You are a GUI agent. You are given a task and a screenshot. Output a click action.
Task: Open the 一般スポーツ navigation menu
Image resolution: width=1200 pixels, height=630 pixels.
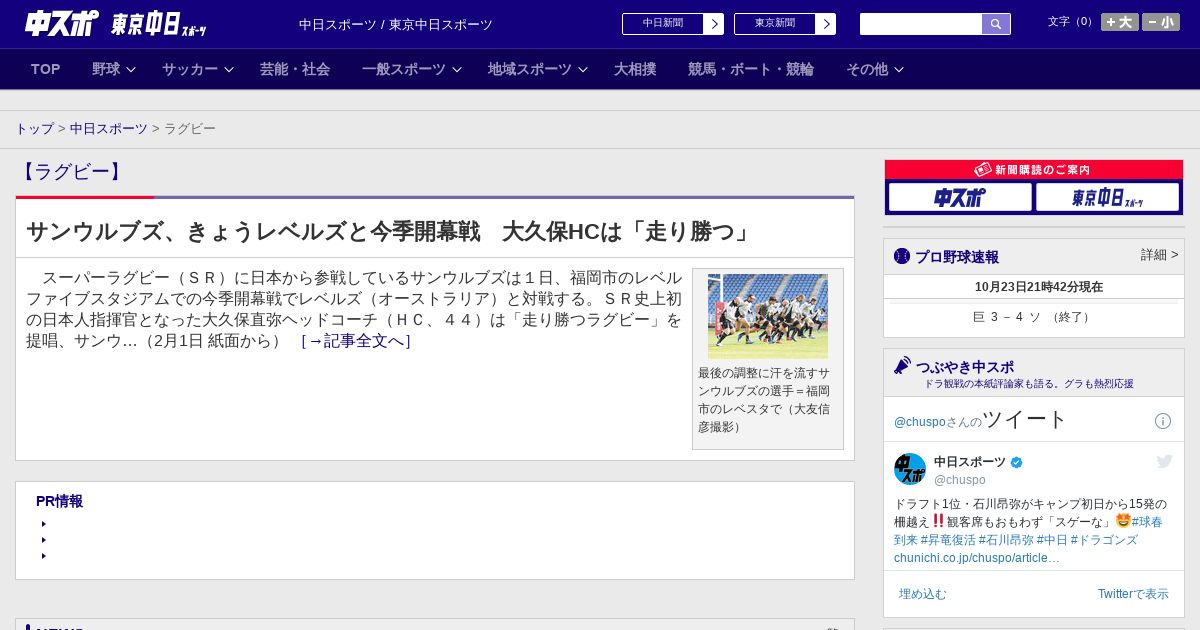tap(404, 69)
